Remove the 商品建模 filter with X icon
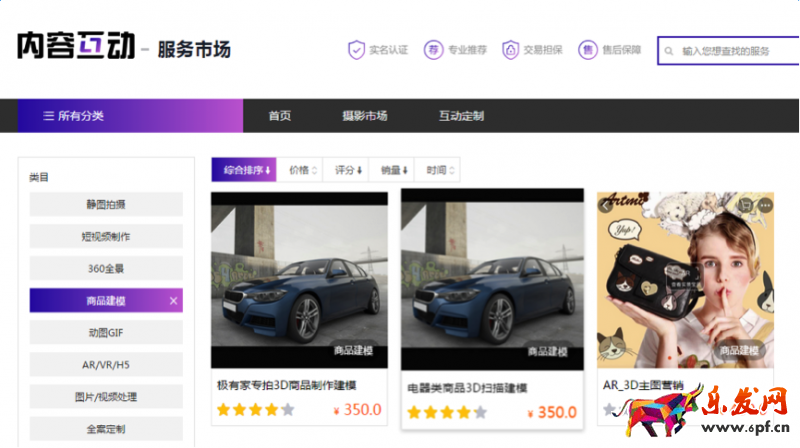This screenshot has width=800, height=448. click(x=173, y=301)
